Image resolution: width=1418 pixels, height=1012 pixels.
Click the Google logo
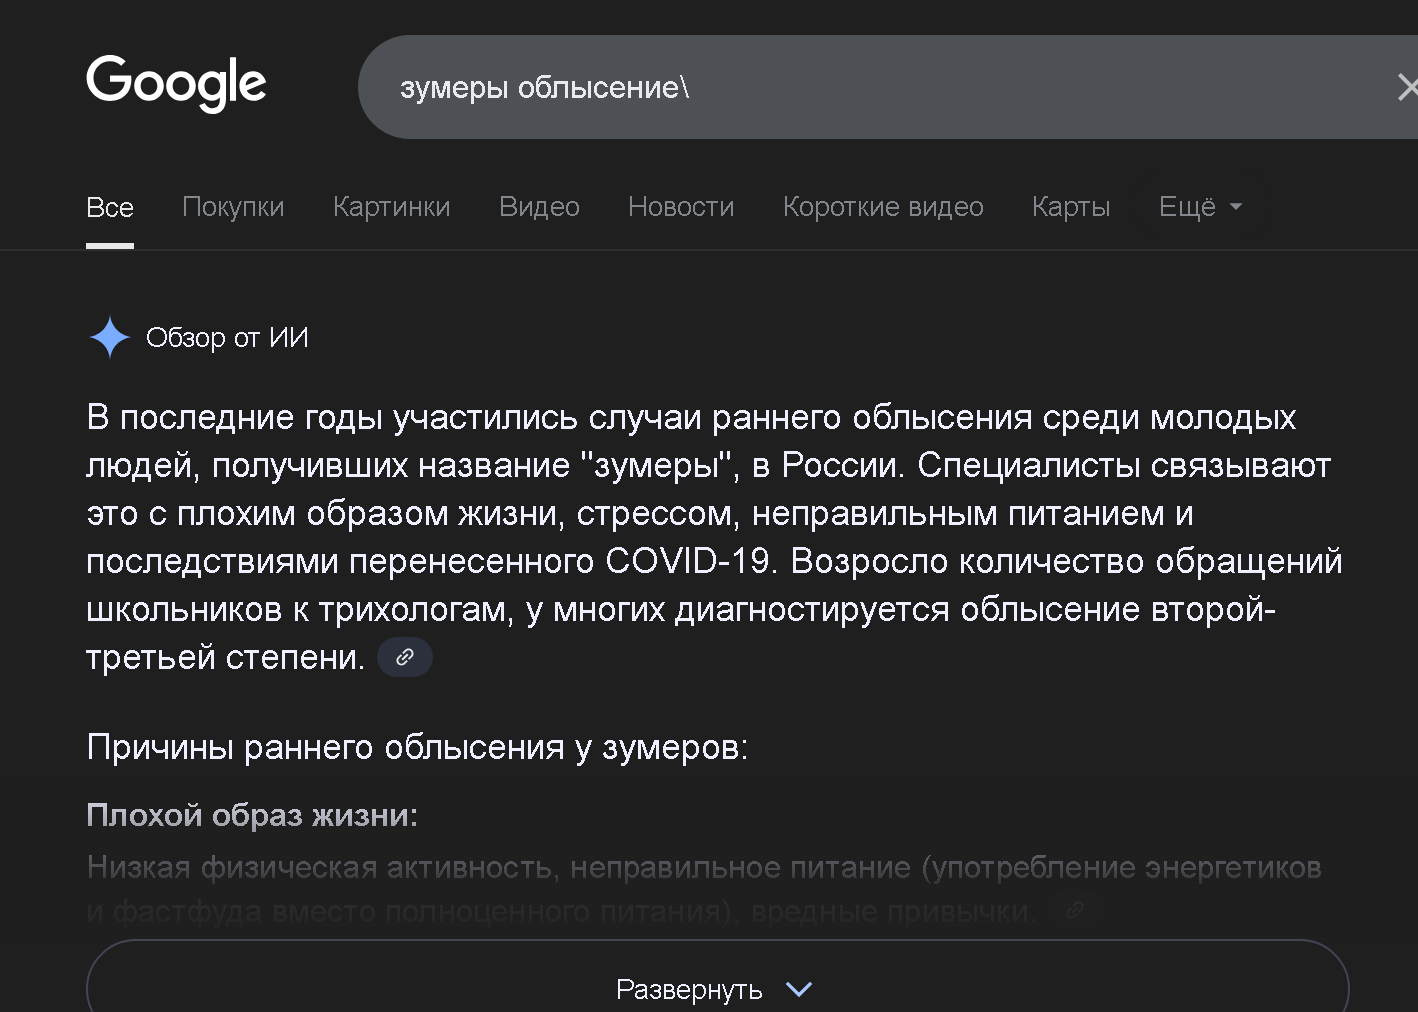click(x=176, y=83)
